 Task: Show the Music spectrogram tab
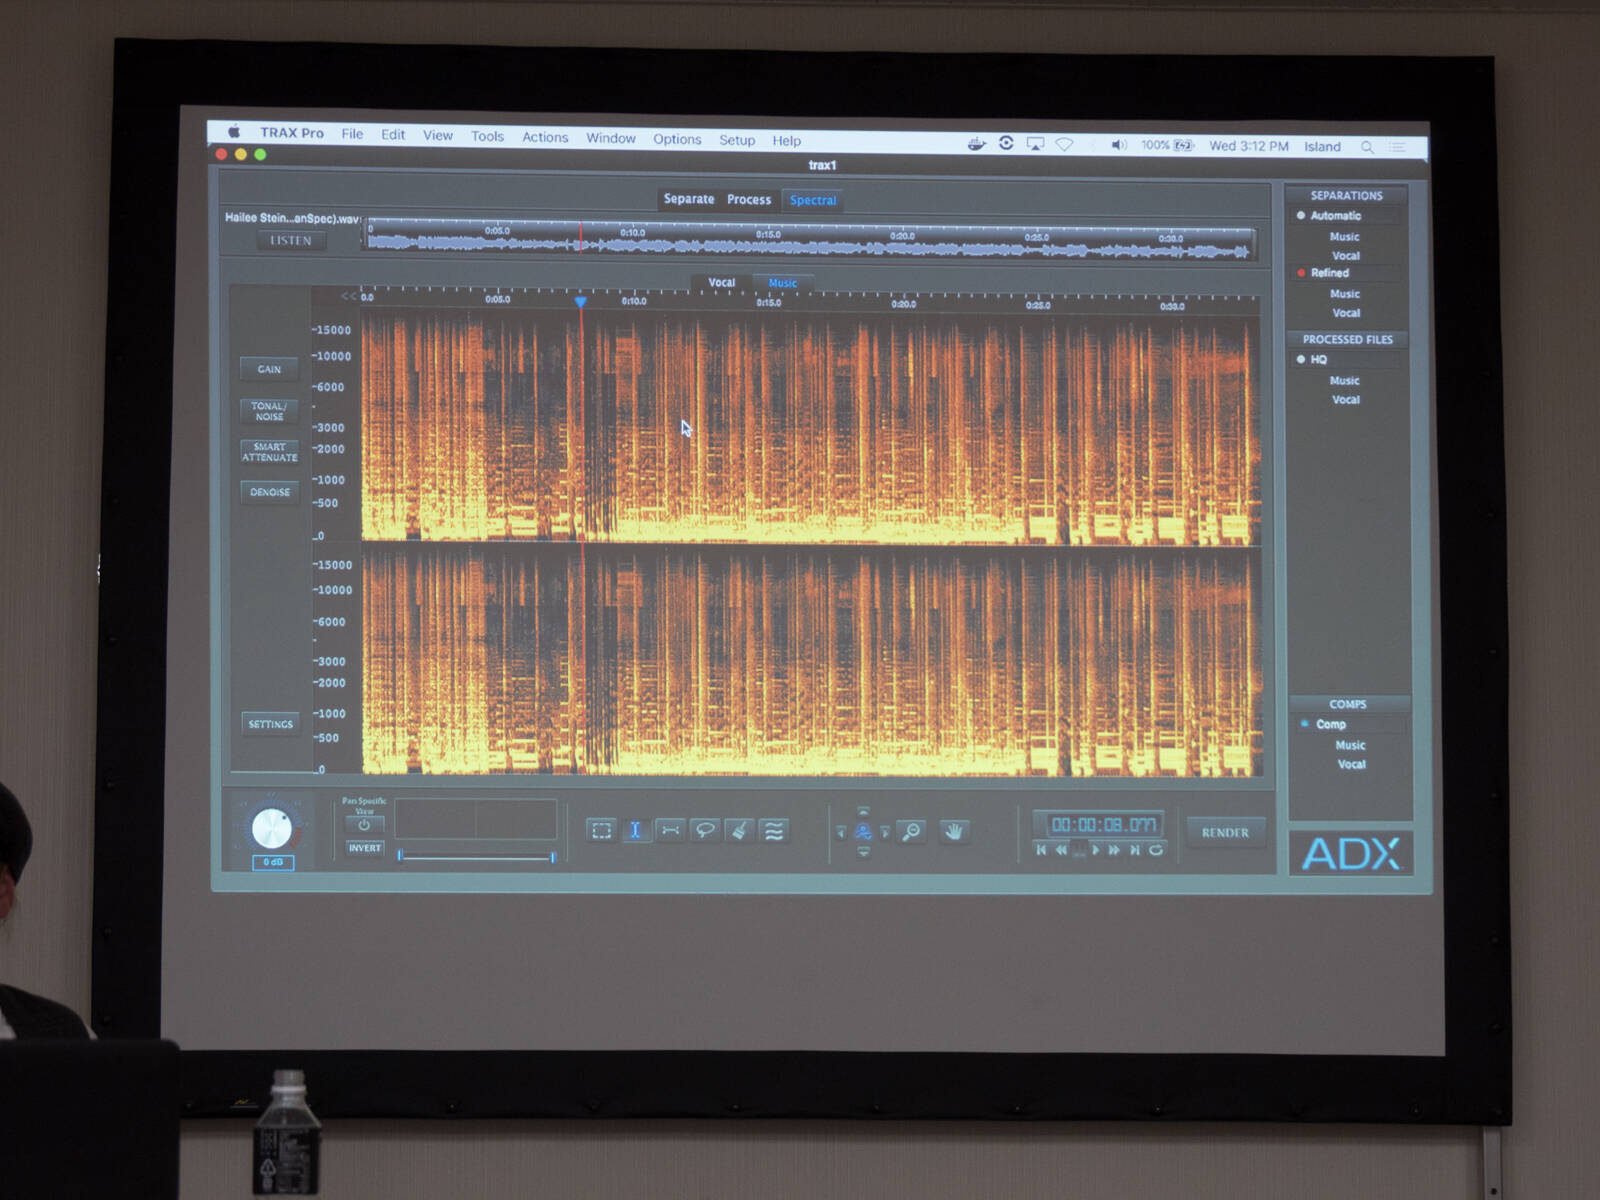tap(782, 283)
